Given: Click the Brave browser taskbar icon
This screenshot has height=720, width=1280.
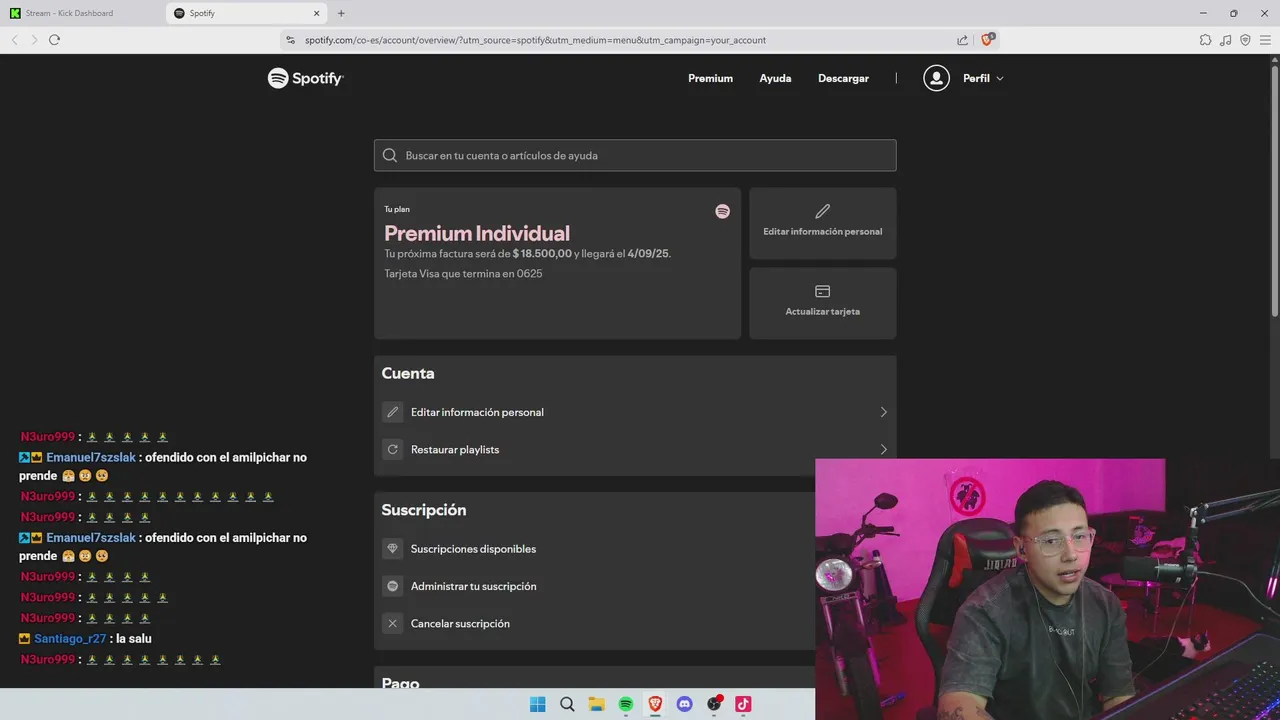Looking at the screenshot, I should (655, 704).
